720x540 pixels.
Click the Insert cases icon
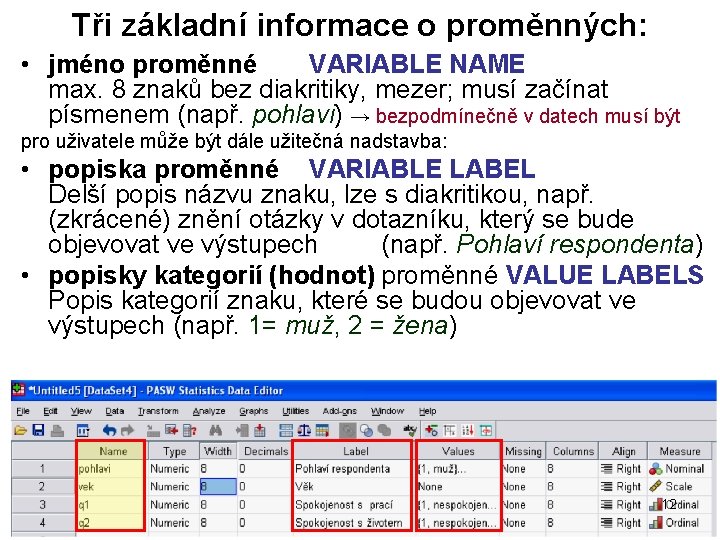(242, 431)
